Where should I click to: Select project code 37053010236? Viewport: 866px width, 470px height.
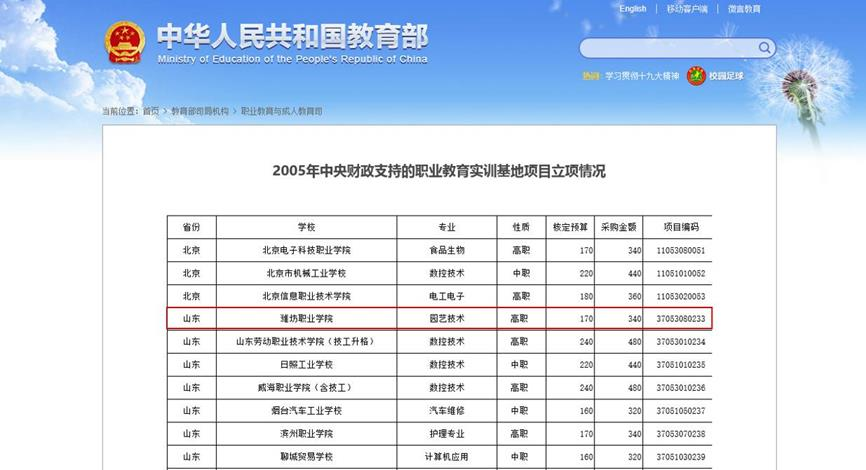[x=681, y=388]
